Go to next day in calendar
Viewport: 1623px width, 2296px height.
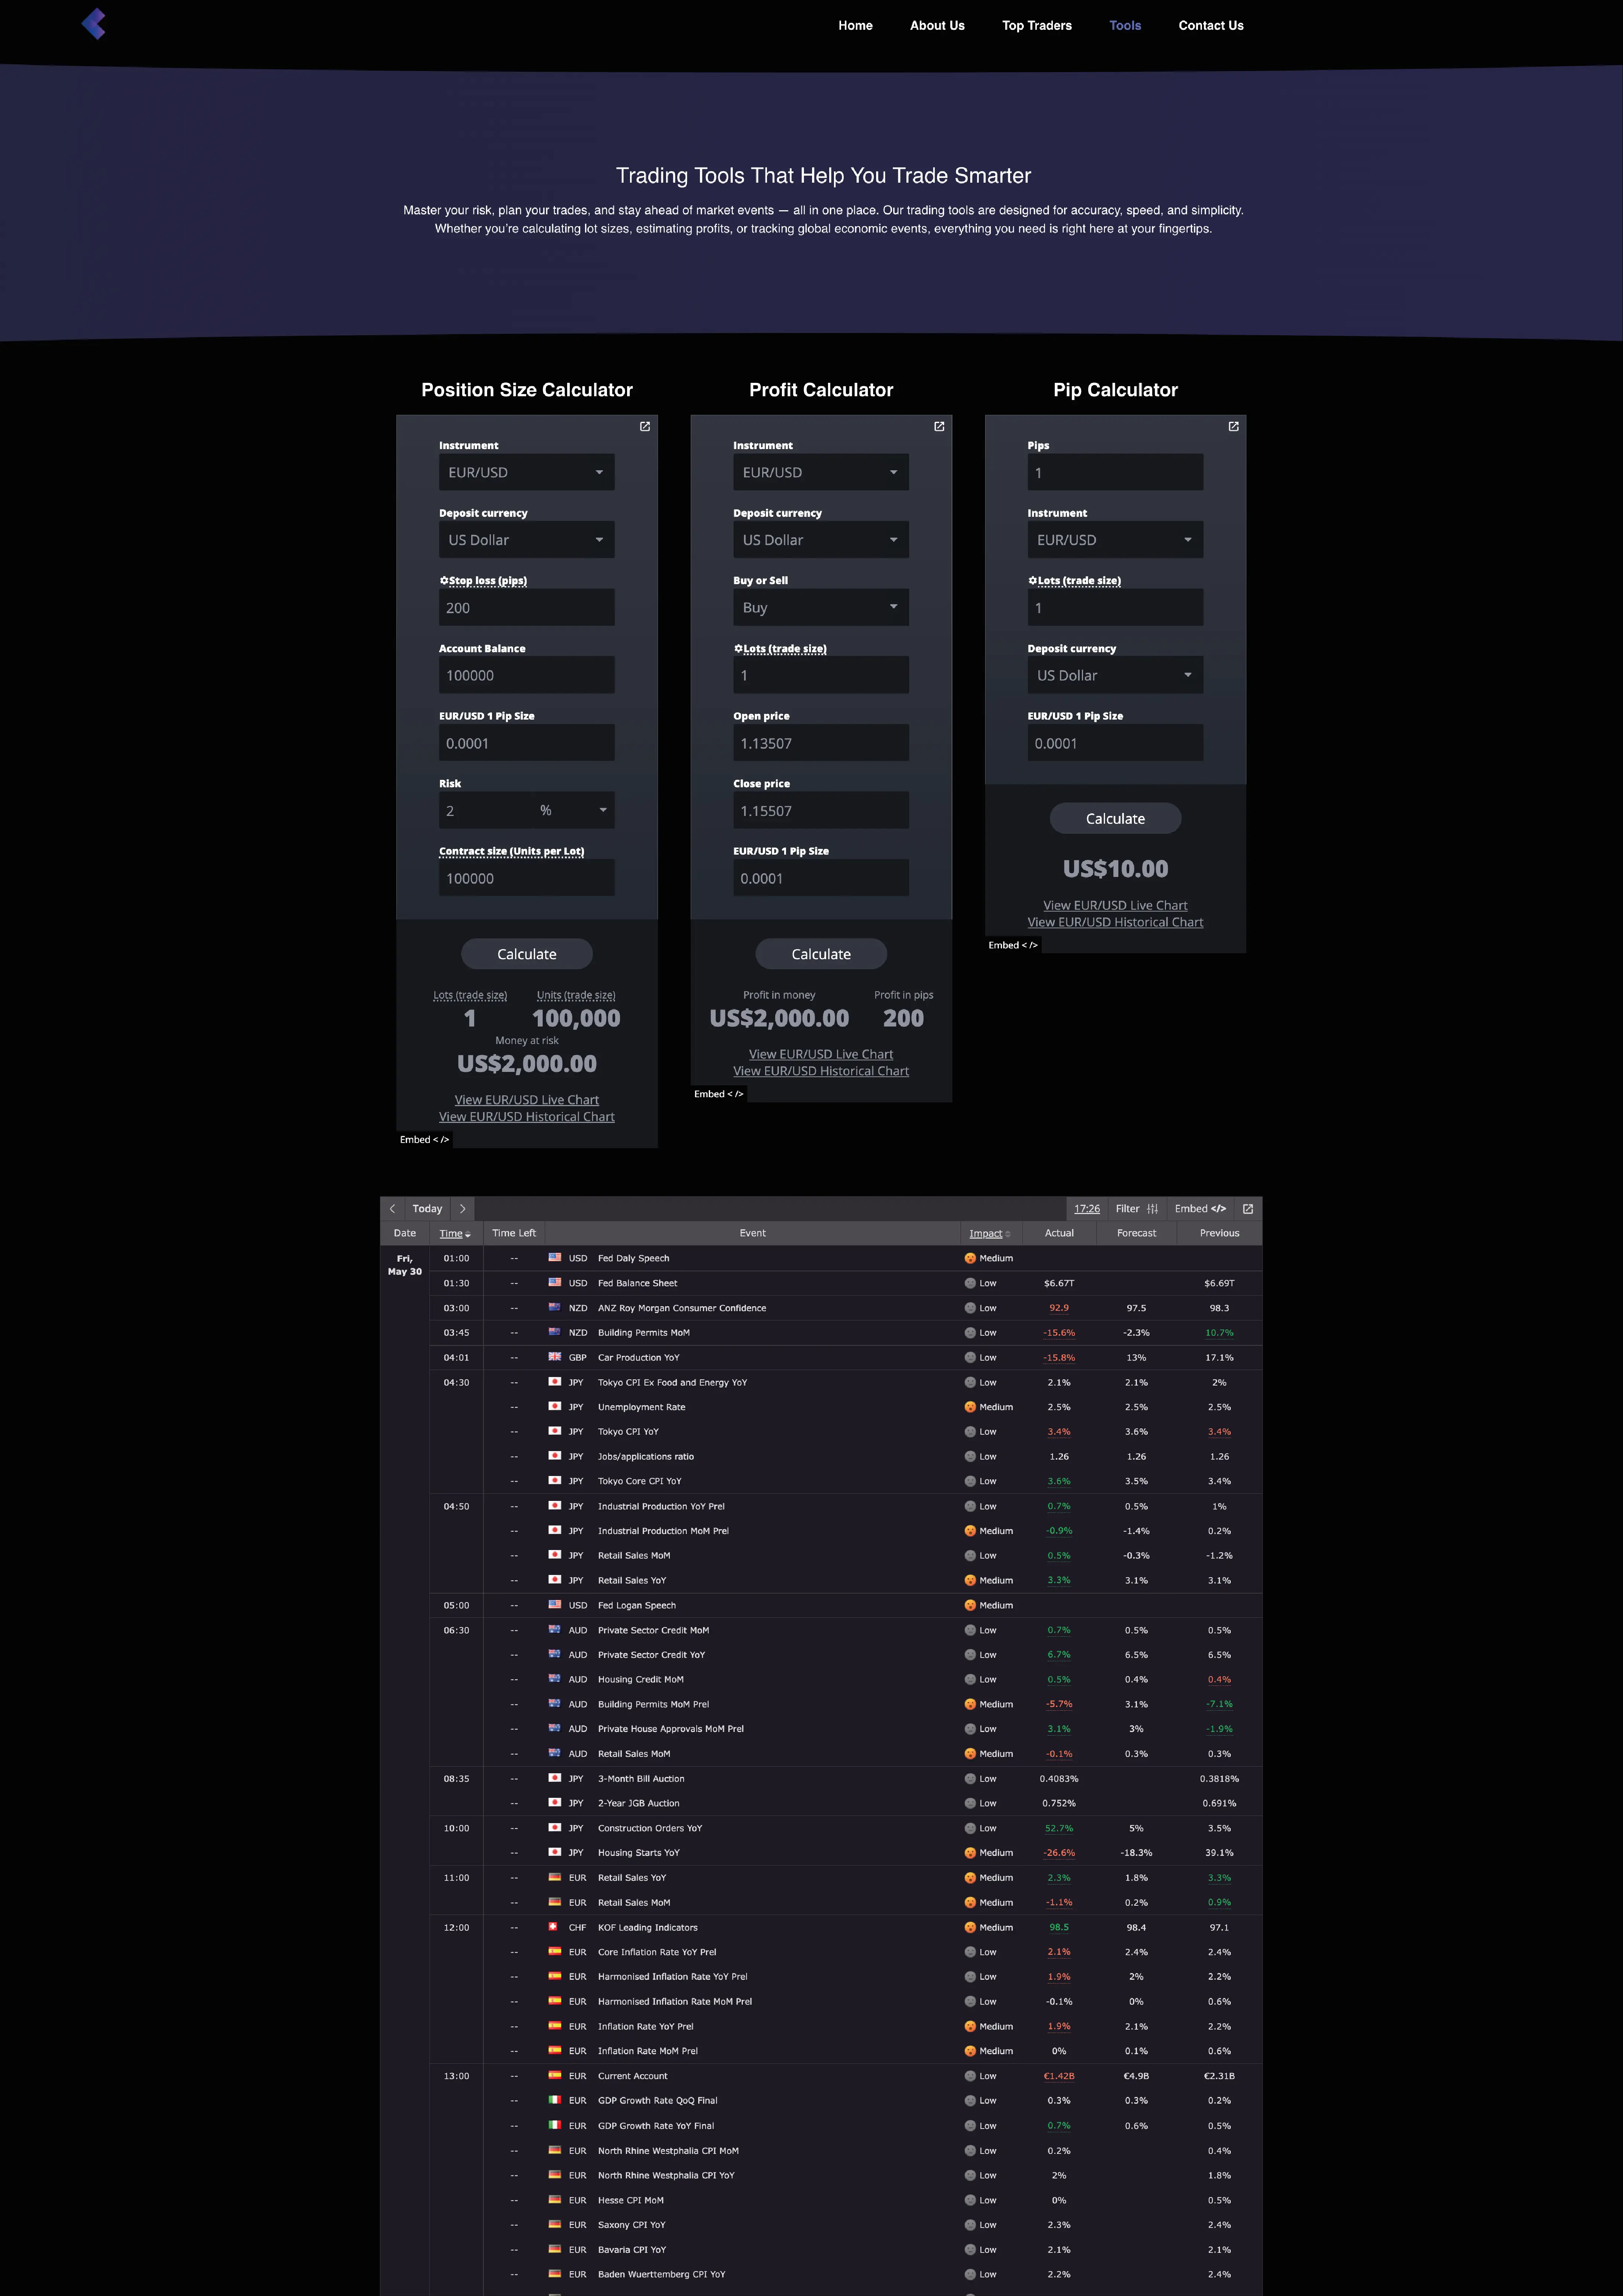pos(462,1209)
